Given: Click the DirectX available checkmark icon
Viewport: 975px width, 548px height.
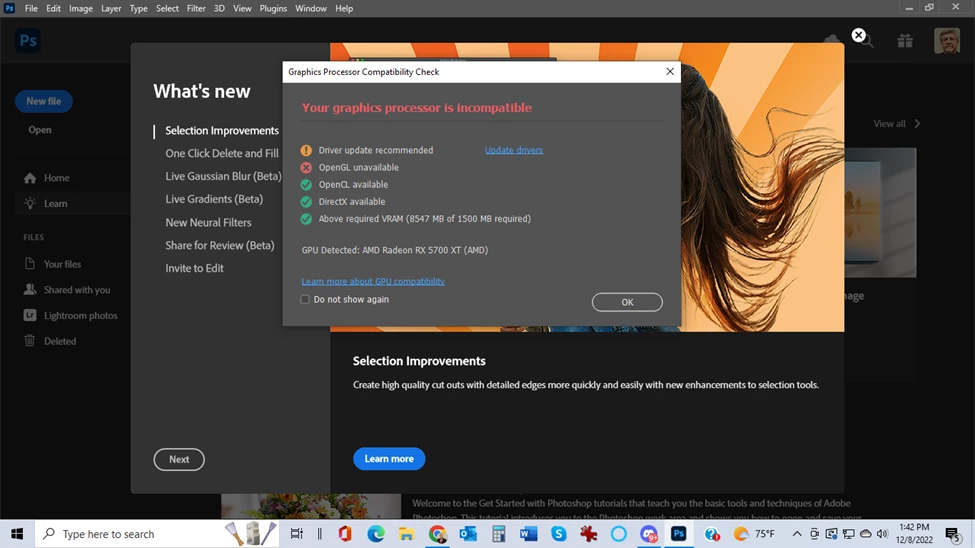Looking at the screenshot, I should coord(306,202).
